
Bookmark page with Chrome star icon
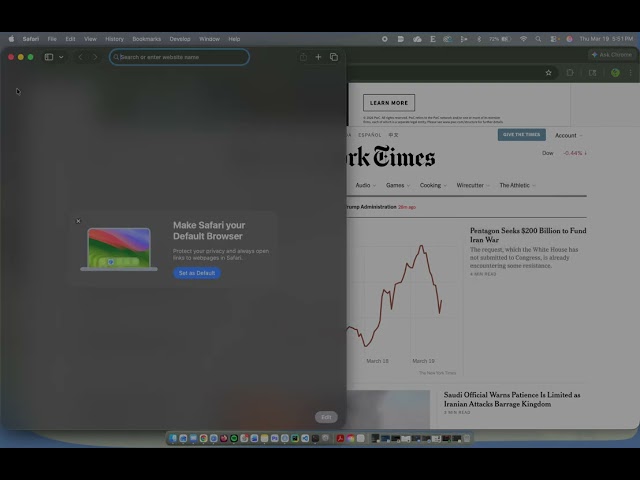(x=549, y=73)
